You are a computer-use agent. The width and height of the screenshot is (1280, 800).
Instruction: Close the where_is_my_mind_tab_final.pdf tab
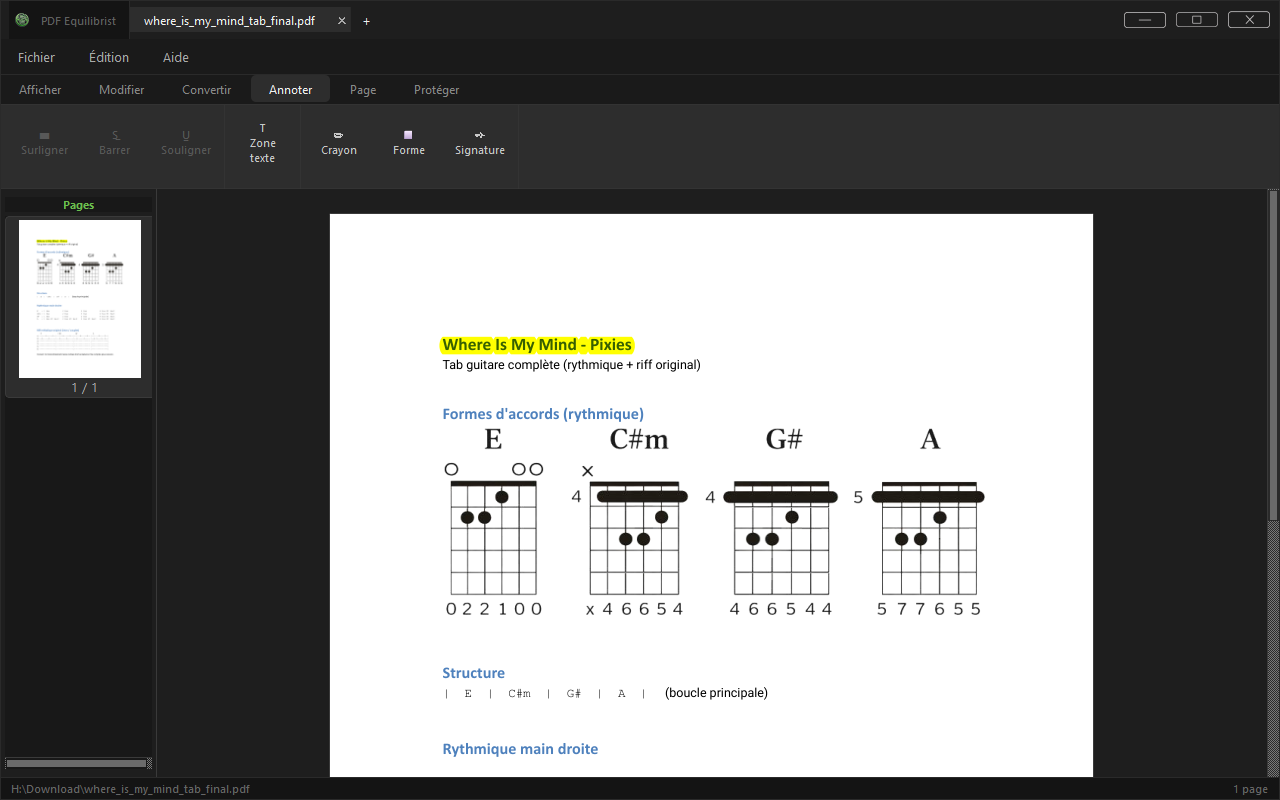(x=342, y=21)
